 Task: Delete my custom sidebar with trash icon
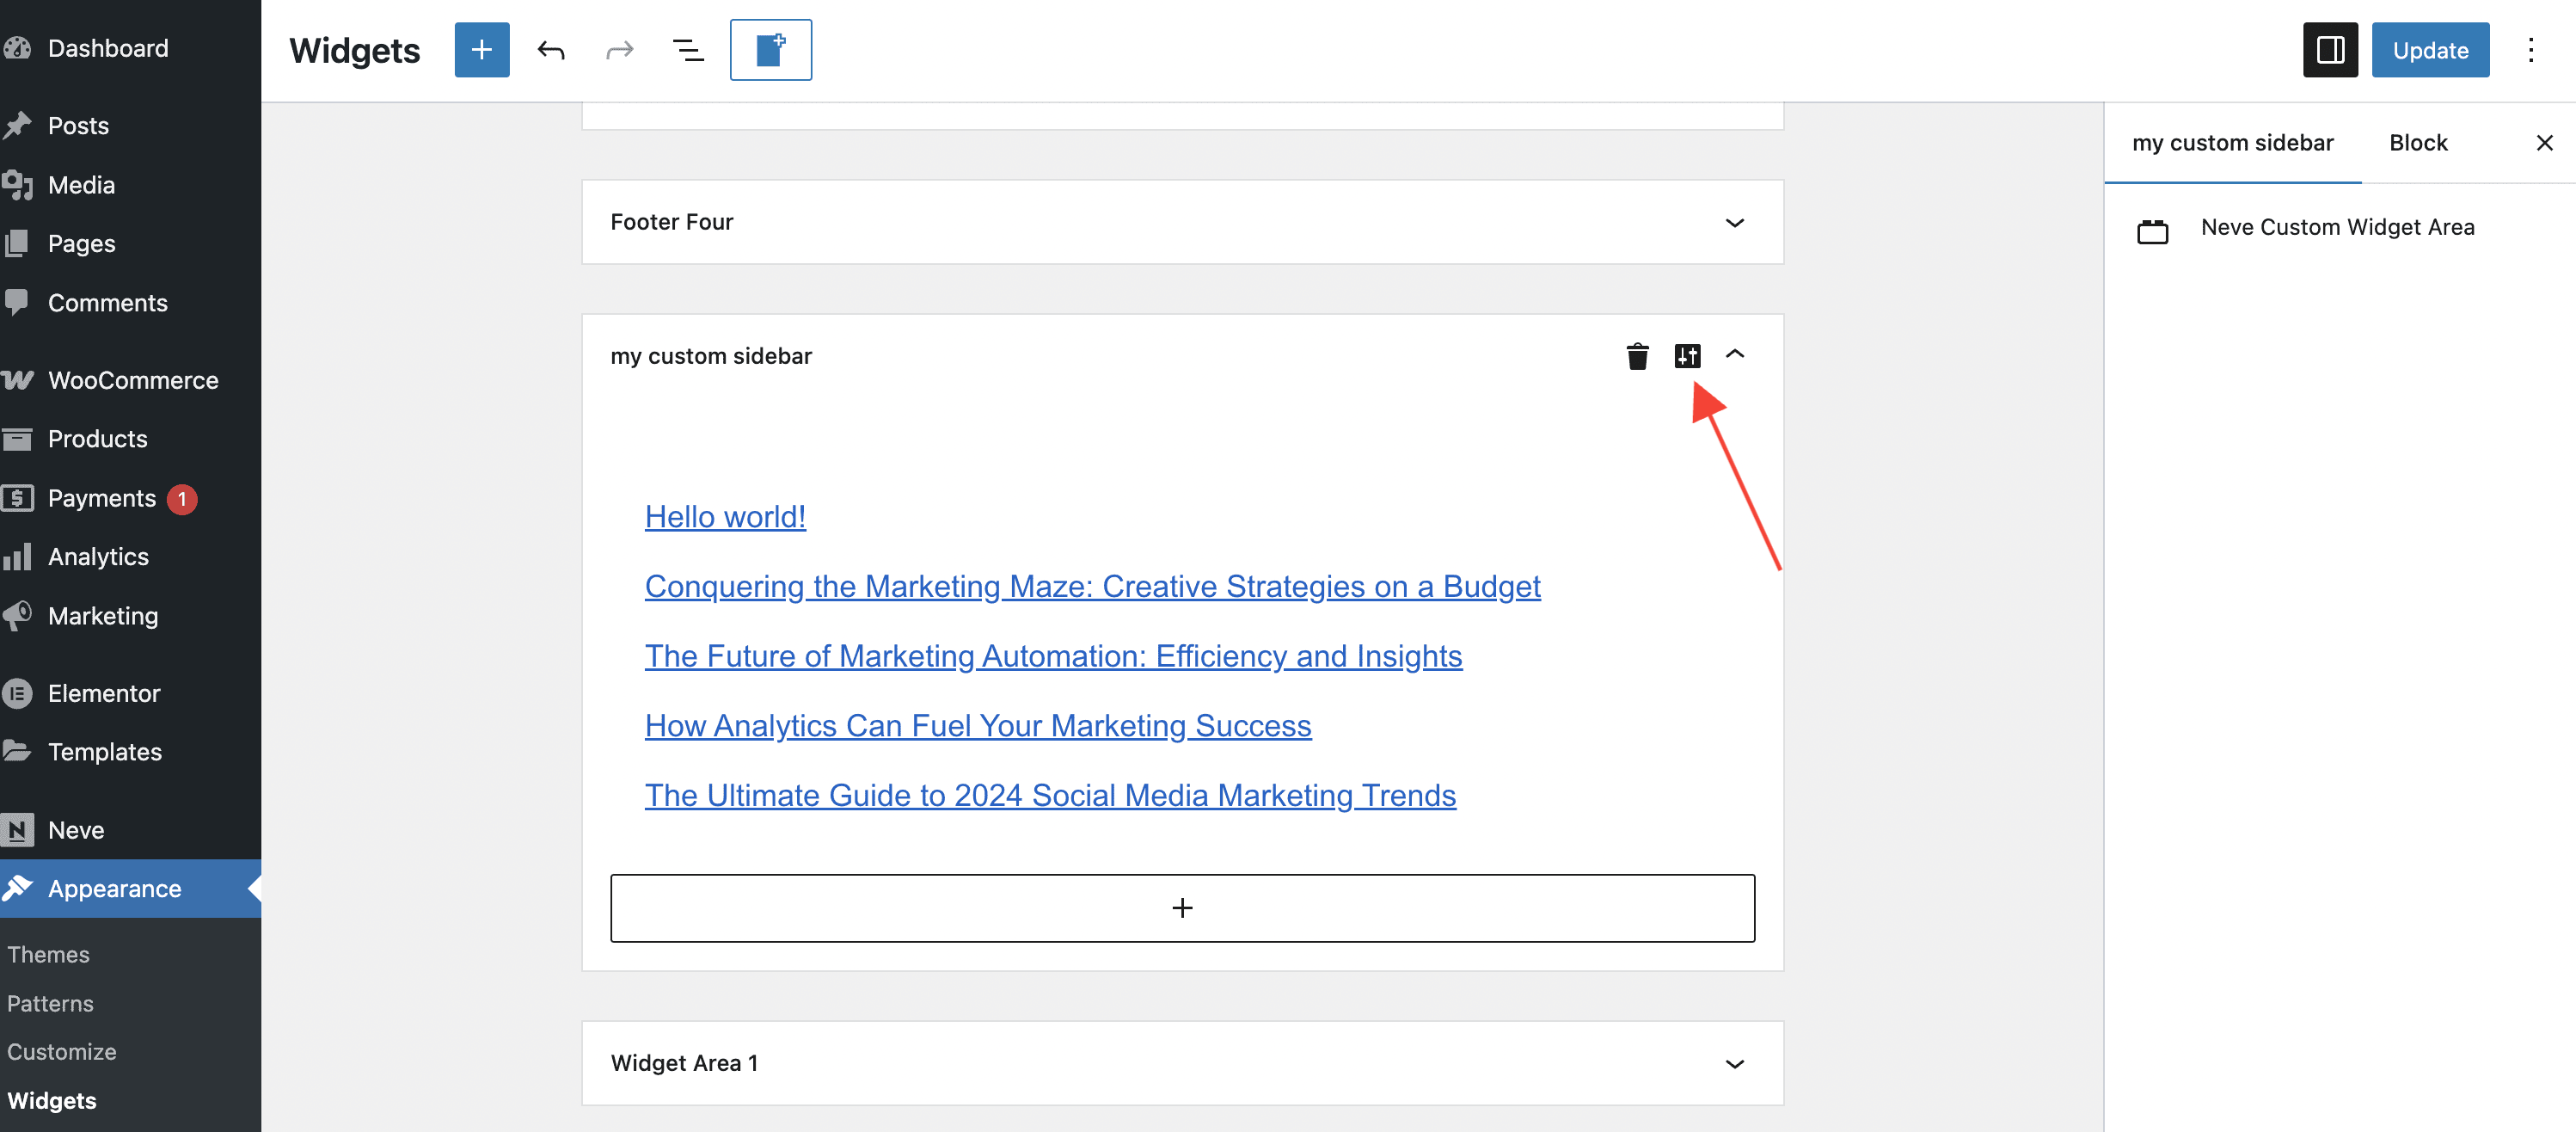1637,356
